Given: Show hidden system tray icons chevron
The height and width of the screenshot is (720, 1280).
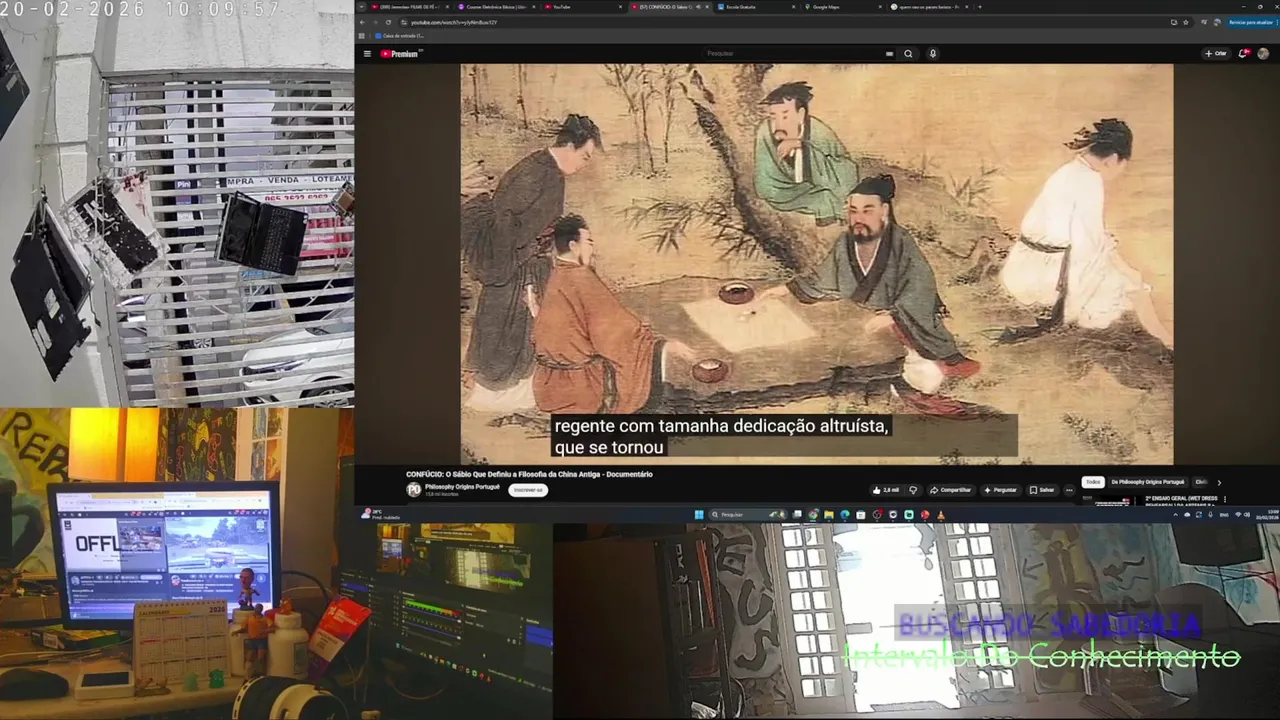Looking at the screenshot, I should [1176, 515].
